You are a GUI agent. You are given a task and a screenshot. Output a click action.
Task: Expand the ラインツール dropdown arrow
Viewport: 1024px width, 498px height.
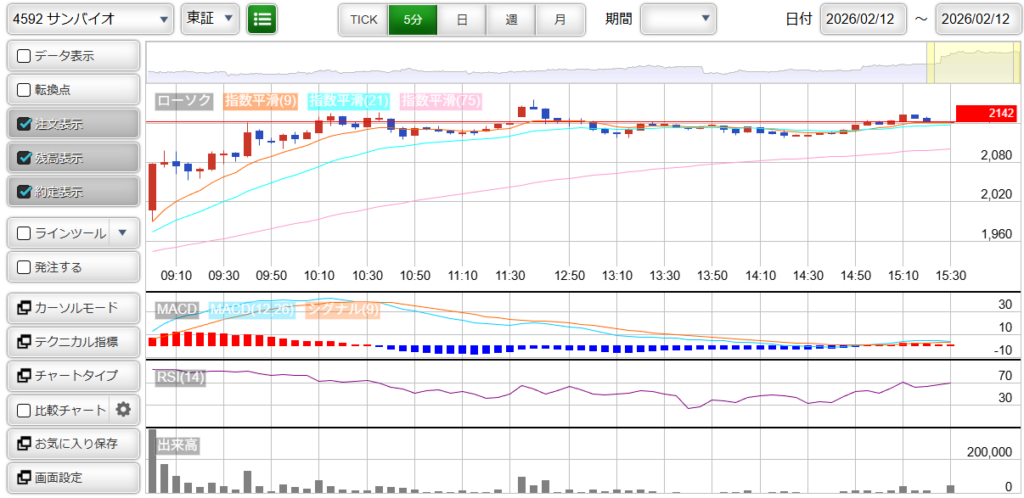tap(123, 233)
